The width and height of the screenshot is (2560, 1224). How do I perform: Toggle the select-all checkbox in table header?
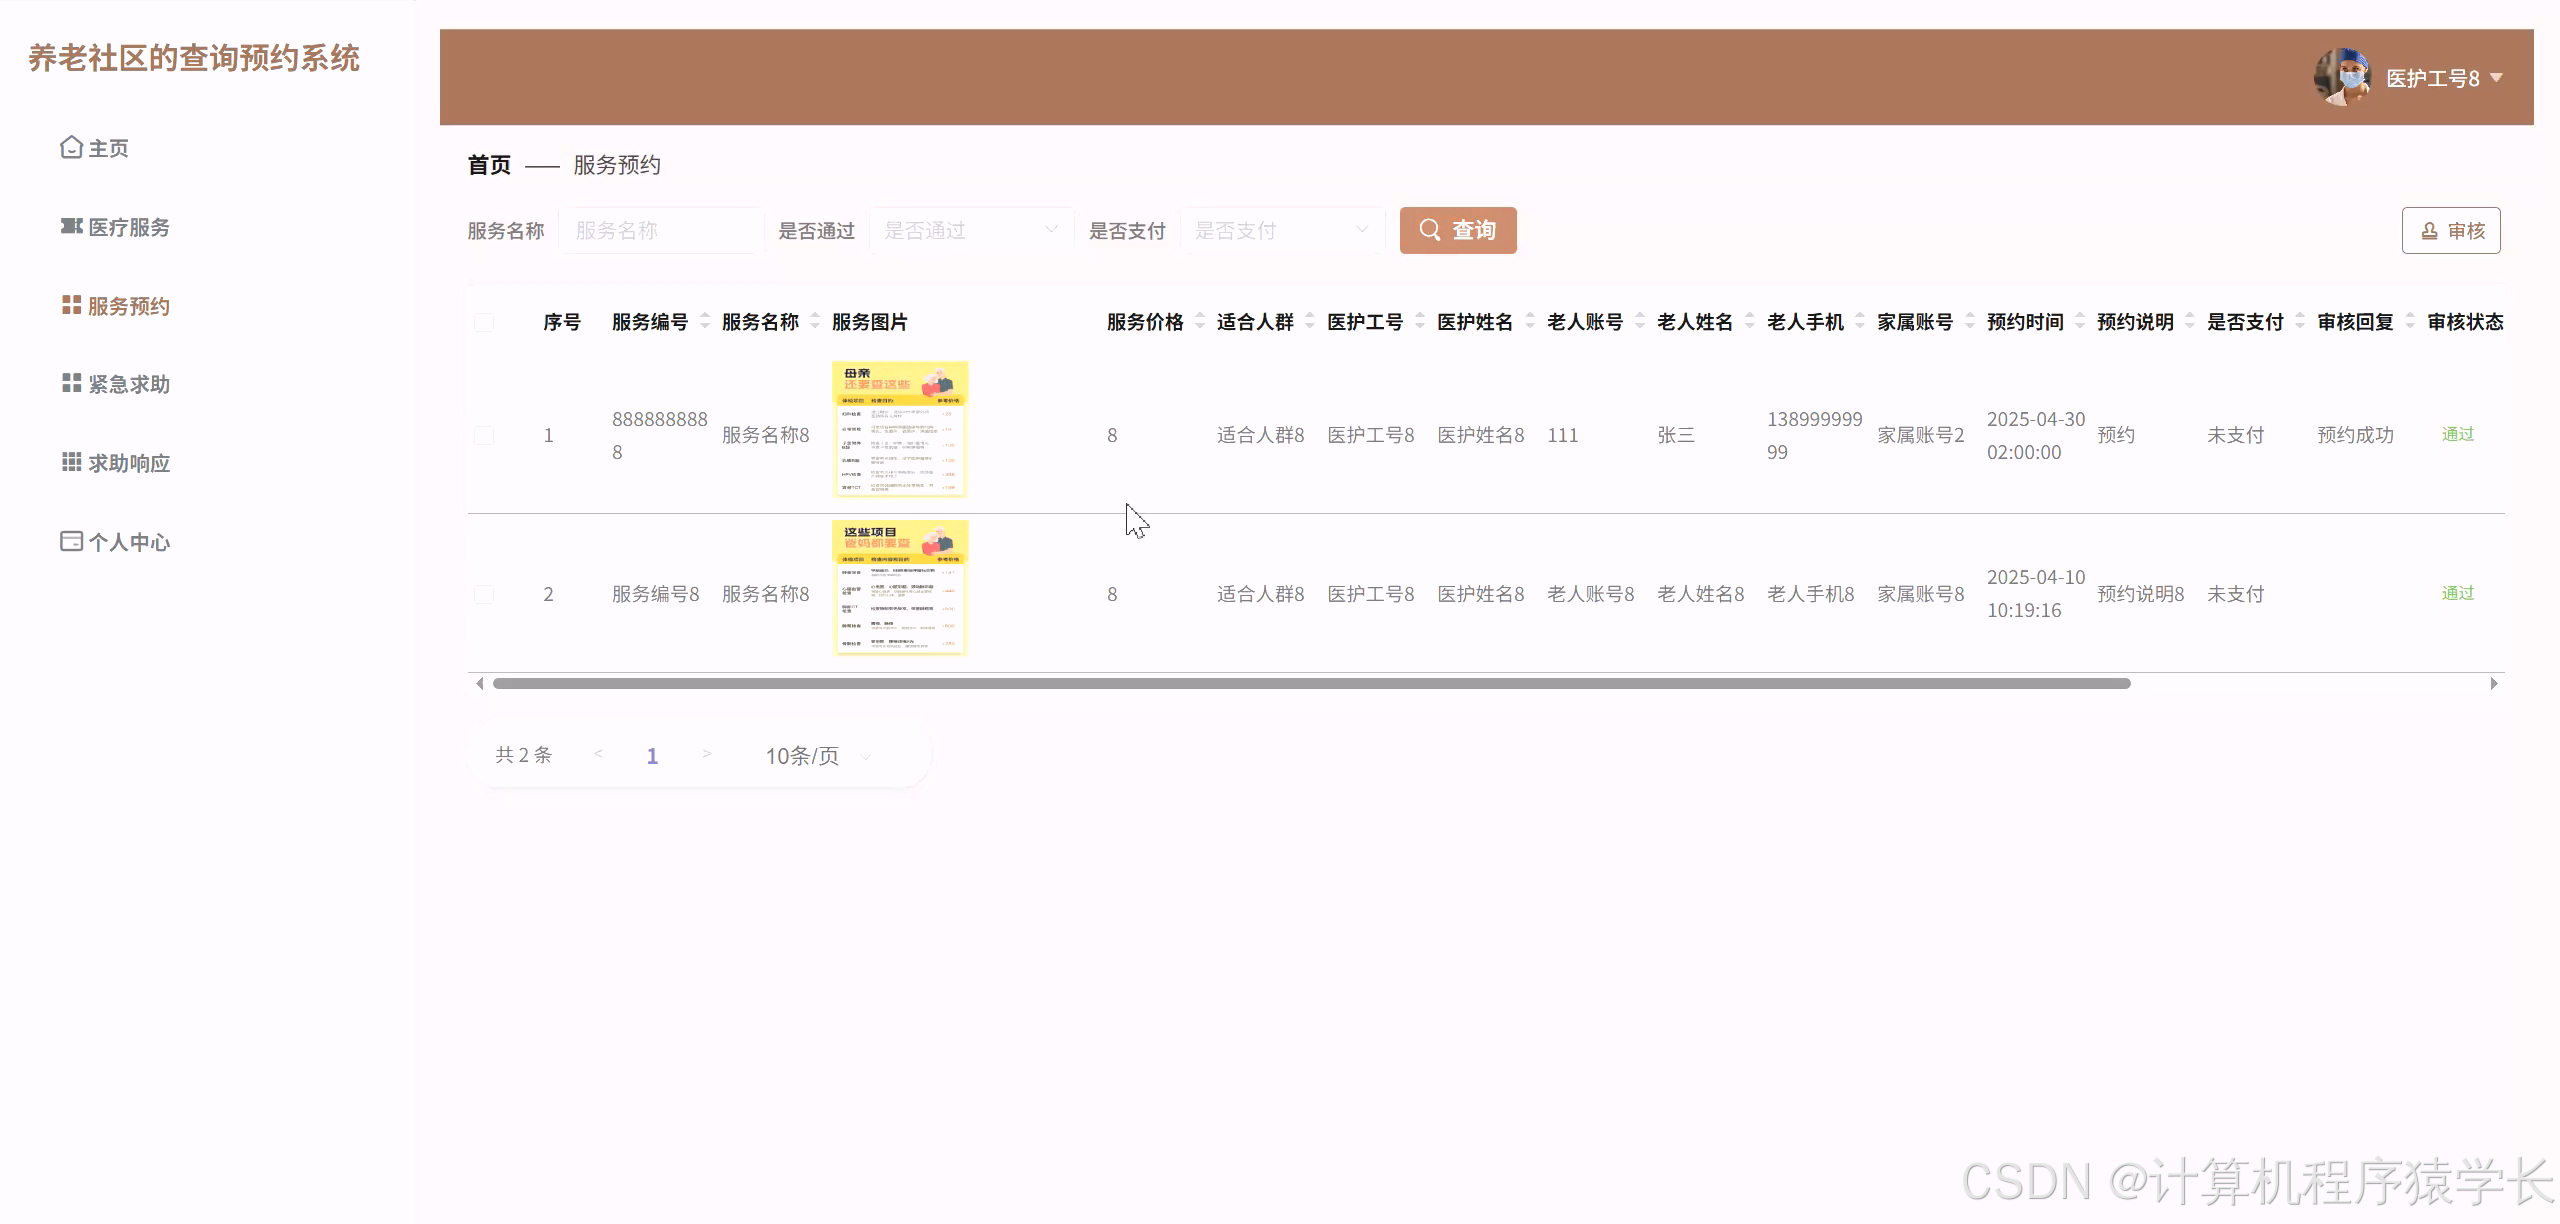tap(484, 322)
